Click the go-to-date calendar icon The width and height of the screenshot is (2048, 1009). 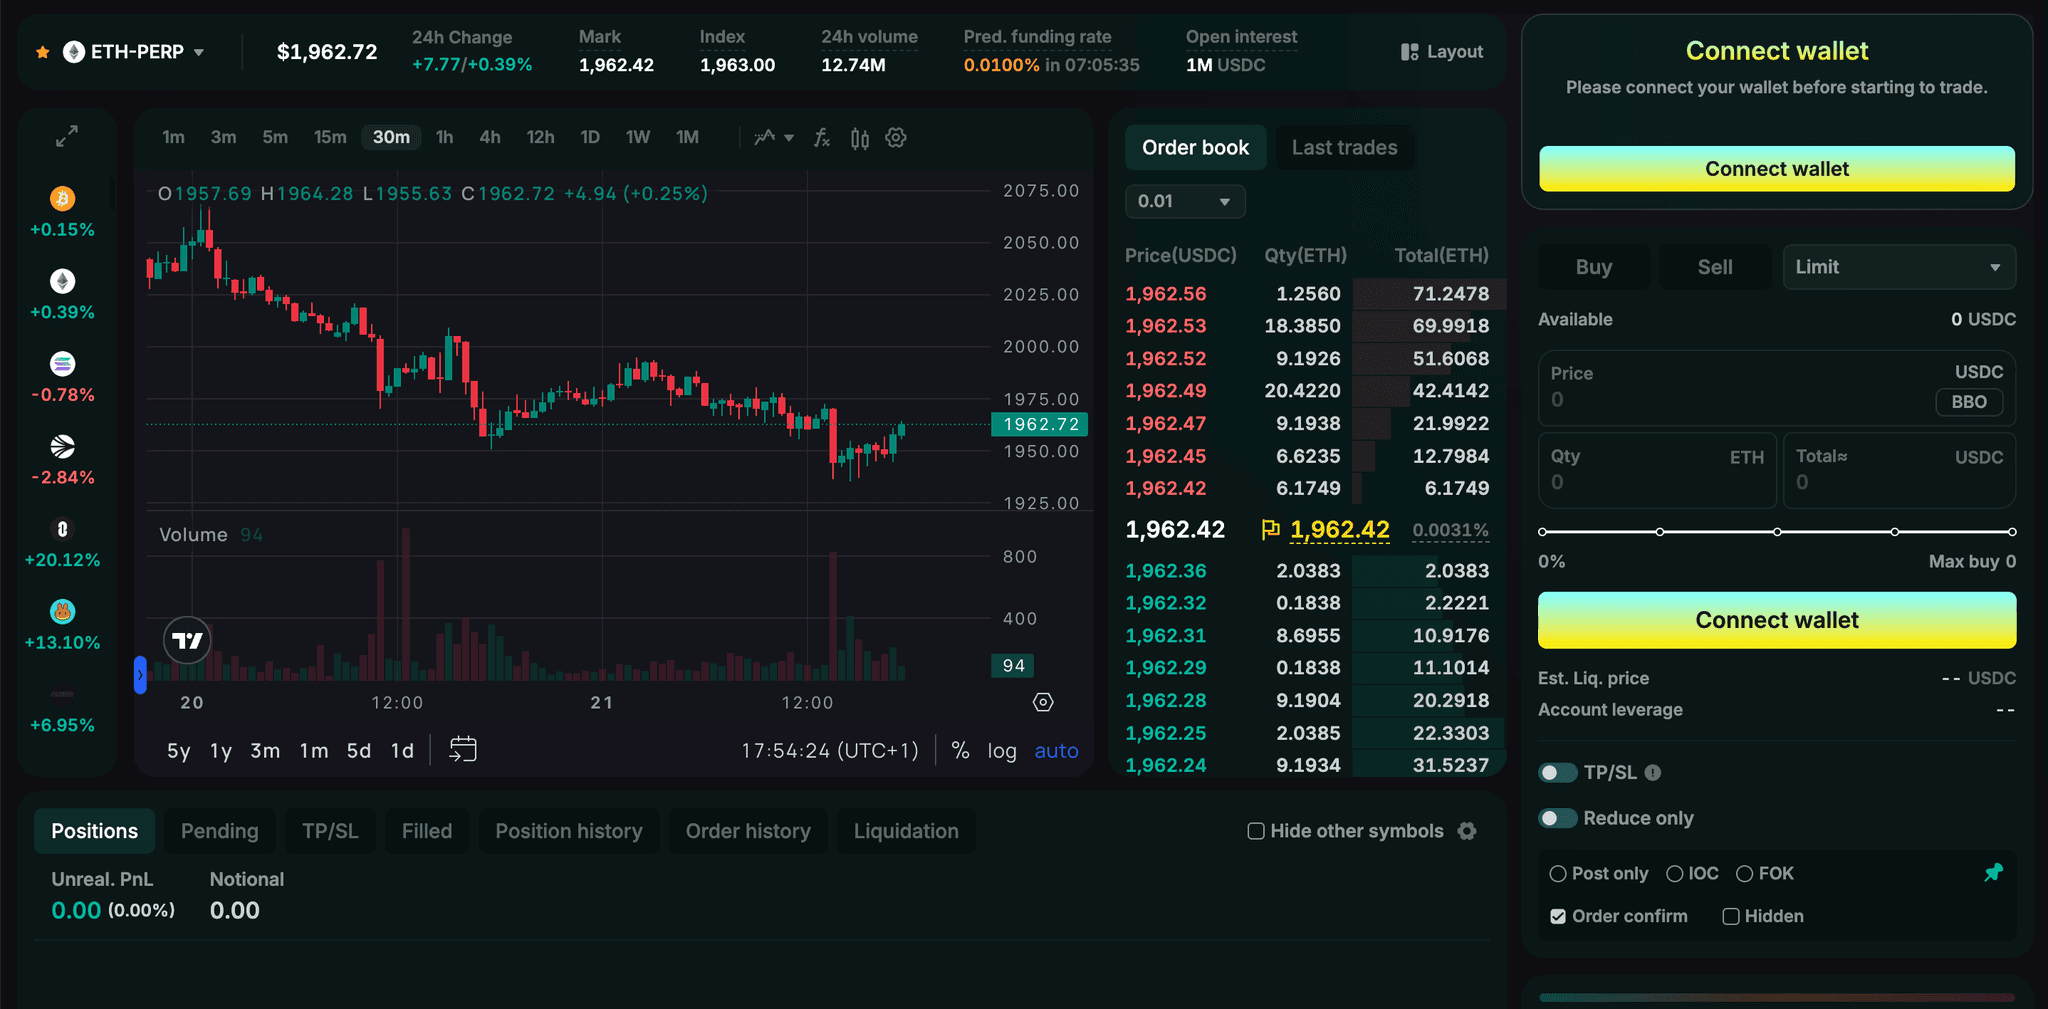pyautogui.click(x=463, y=749)
